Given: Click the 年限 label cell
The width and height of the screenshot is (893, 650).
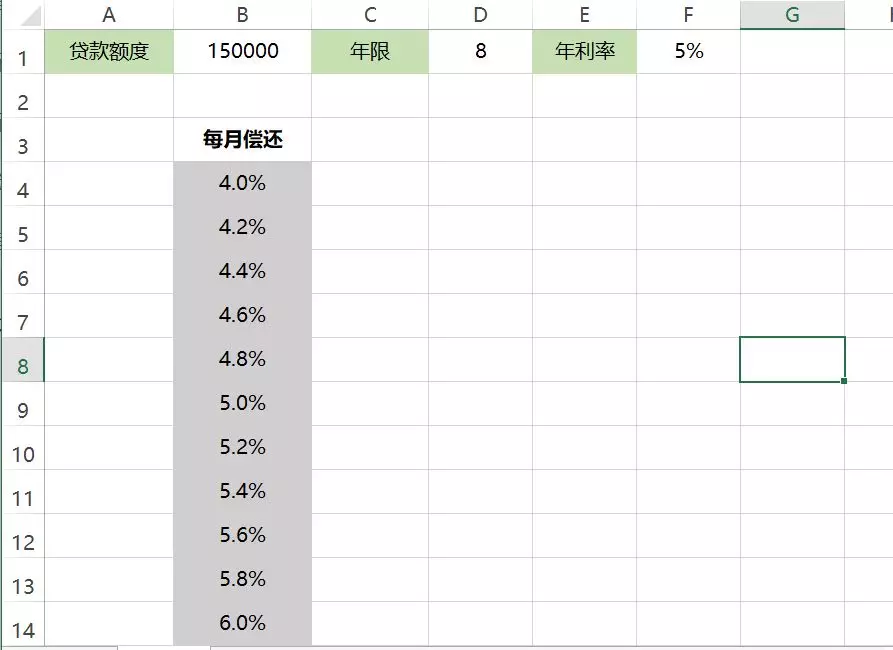Looking at the screenshot, I should [x=370, y=51].
